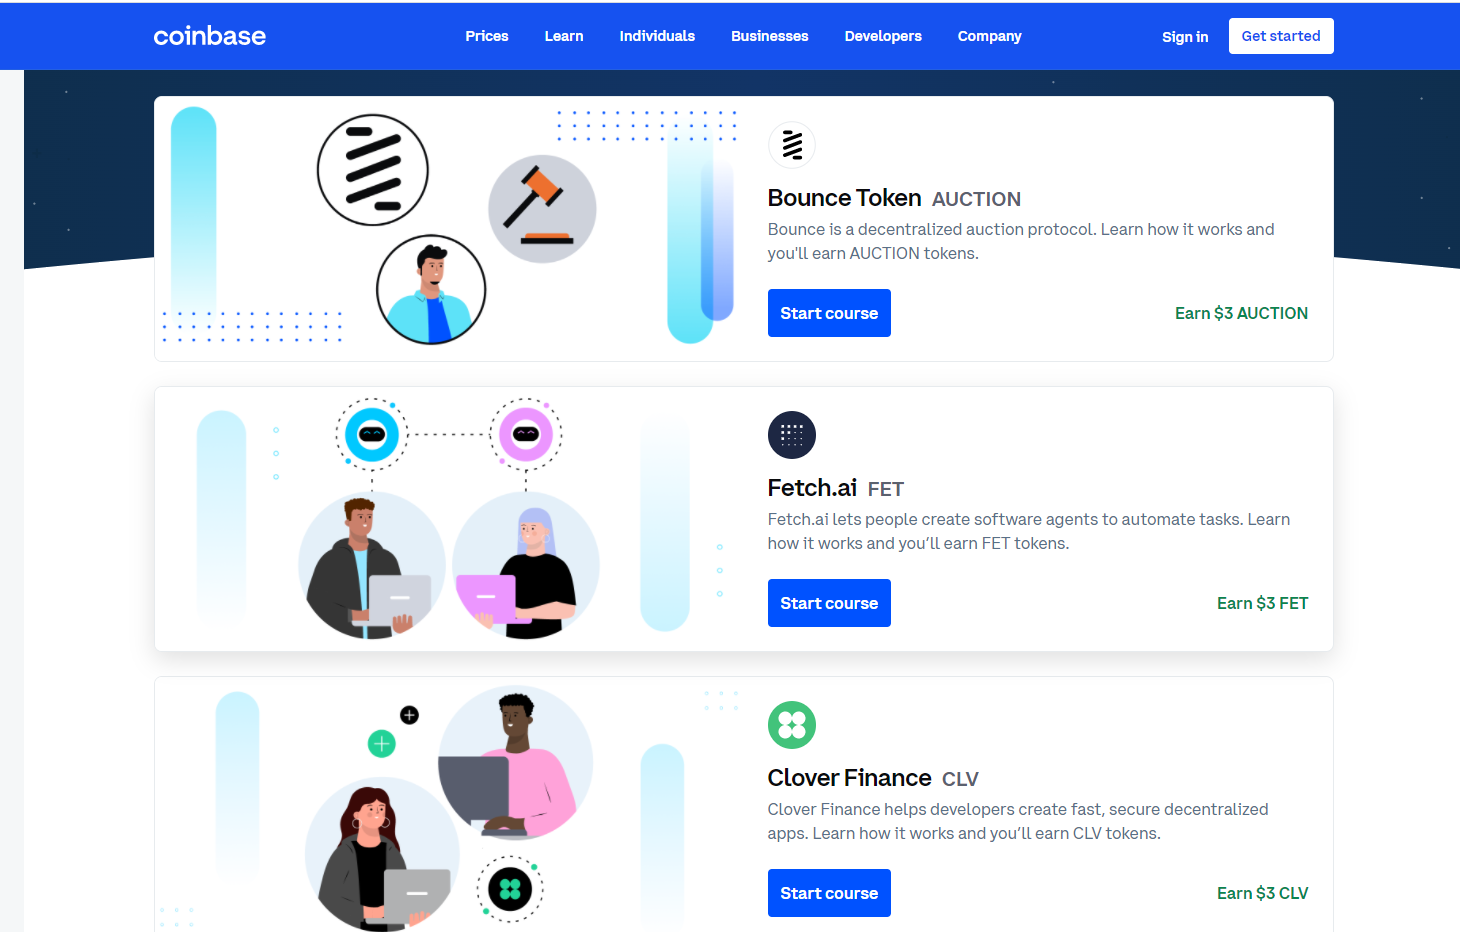The width and height of the screenshot is (1460, 932).
Task: Click the small black clover badge illustration
Action: pos(510,889)
